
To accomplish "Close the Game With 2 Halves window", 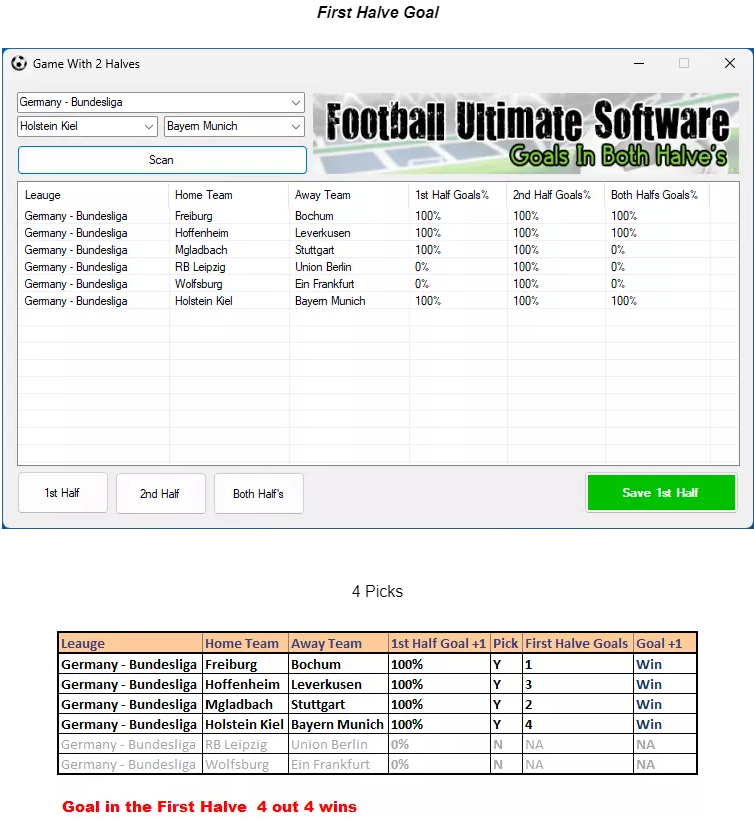I will [x=730, y=63].
